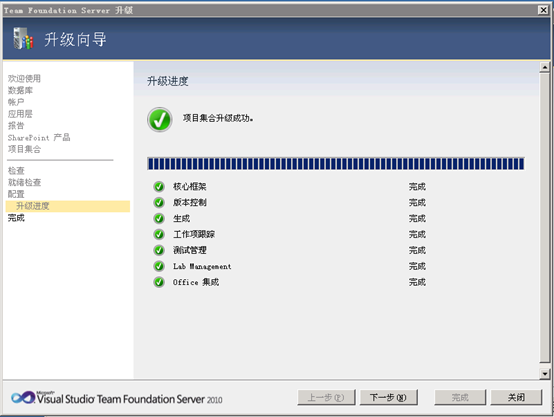554x417 pixels.
Task: Click the 测试管理 label
Action: 190,250
